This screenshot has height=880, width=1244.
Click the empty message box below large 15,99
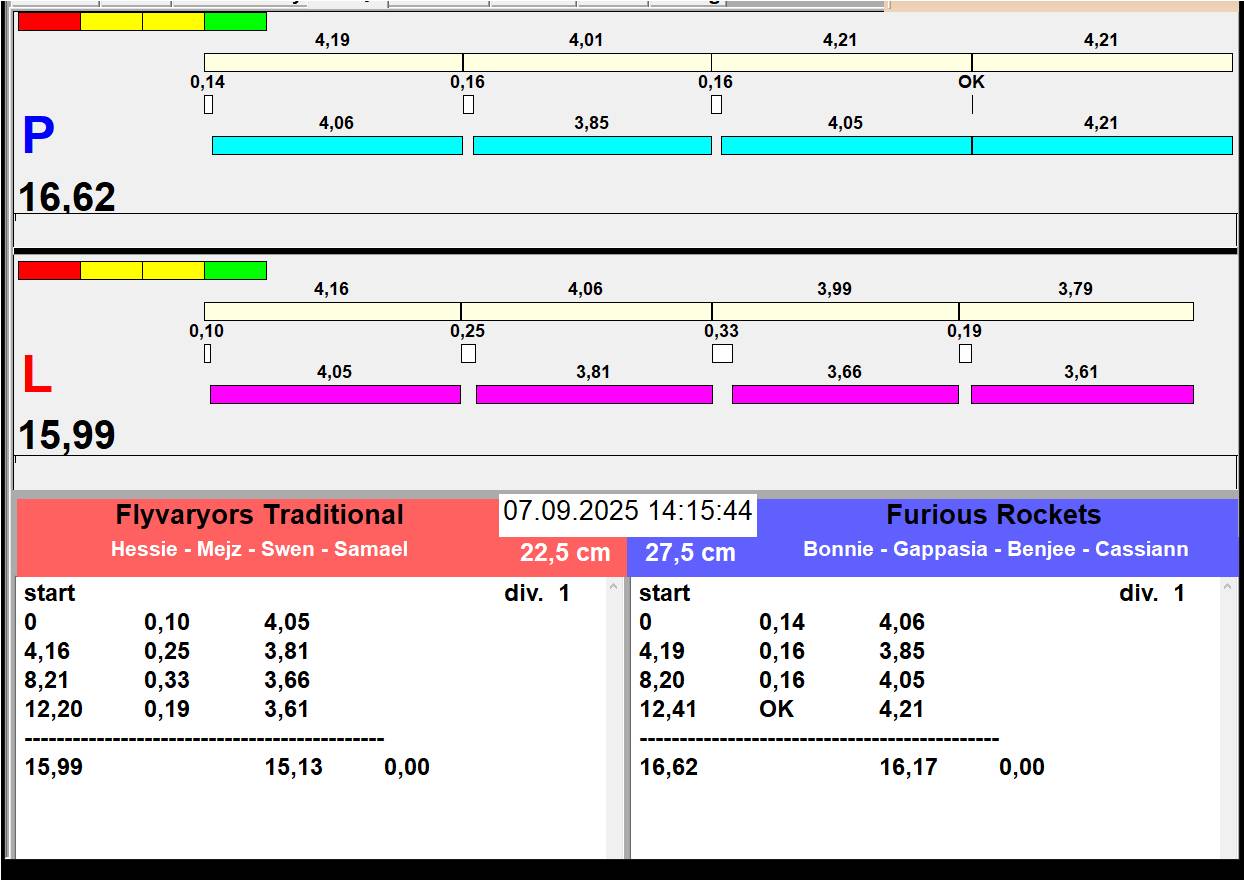(625, 472)
